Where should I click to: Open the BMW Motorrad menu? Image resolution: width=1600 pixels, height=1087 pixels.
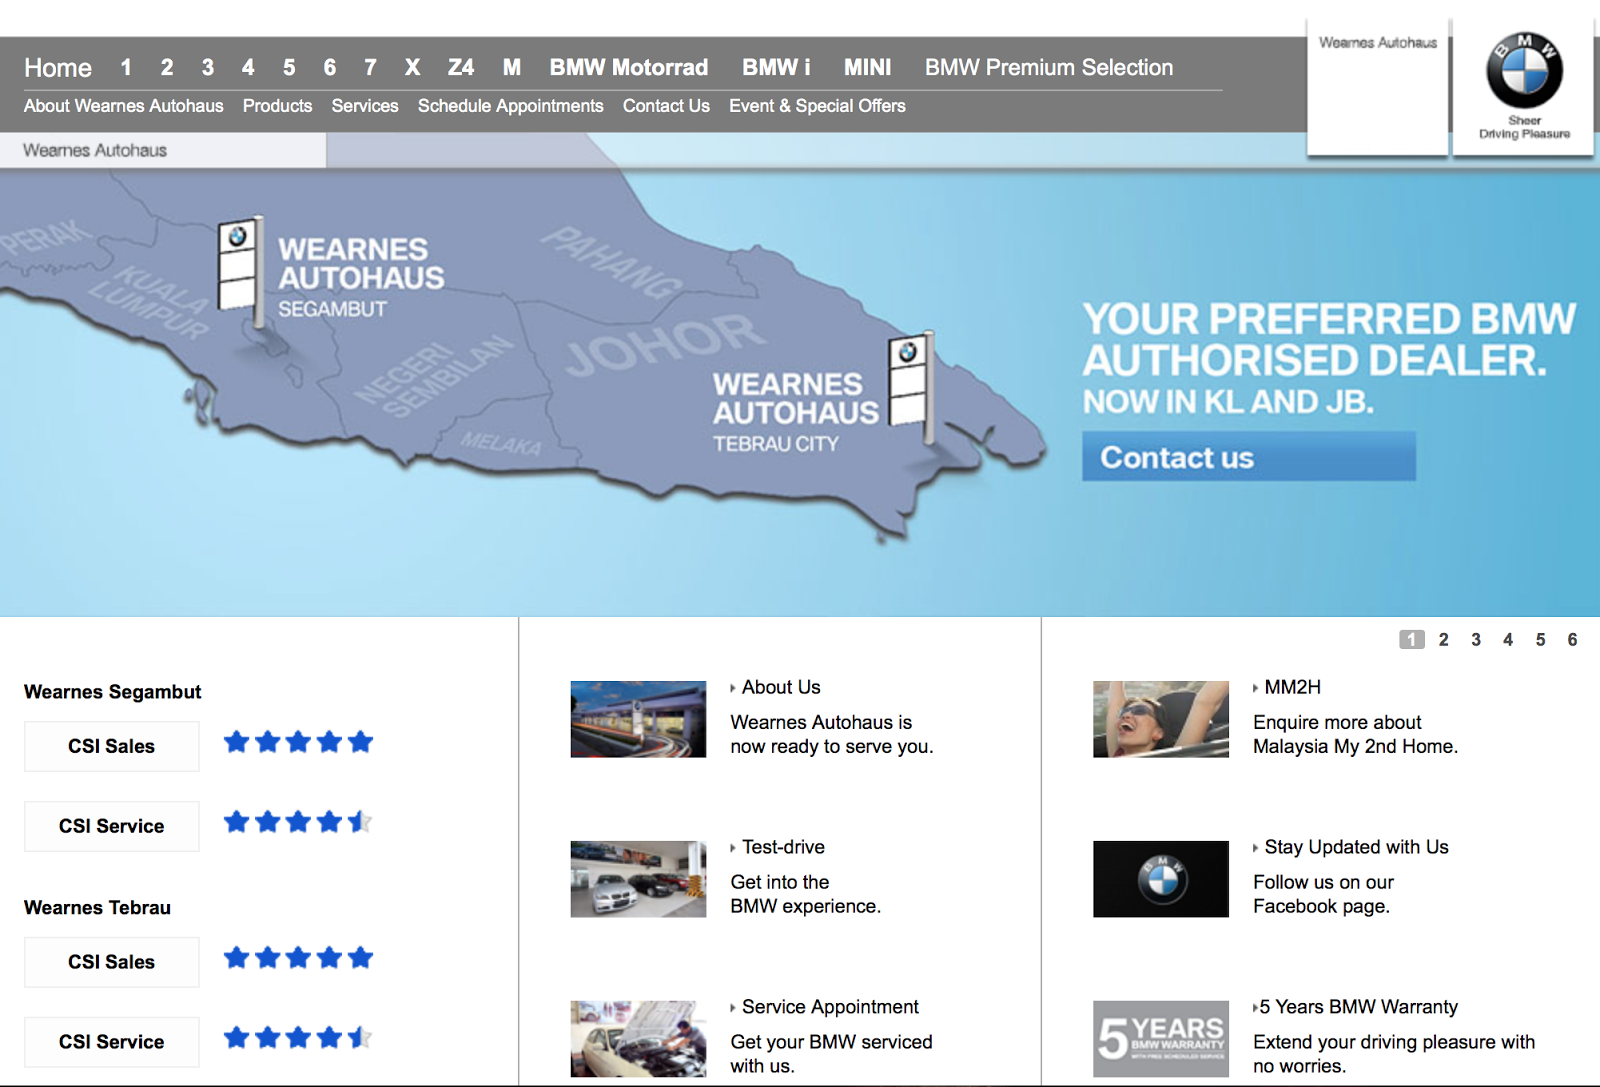[629, 67]
